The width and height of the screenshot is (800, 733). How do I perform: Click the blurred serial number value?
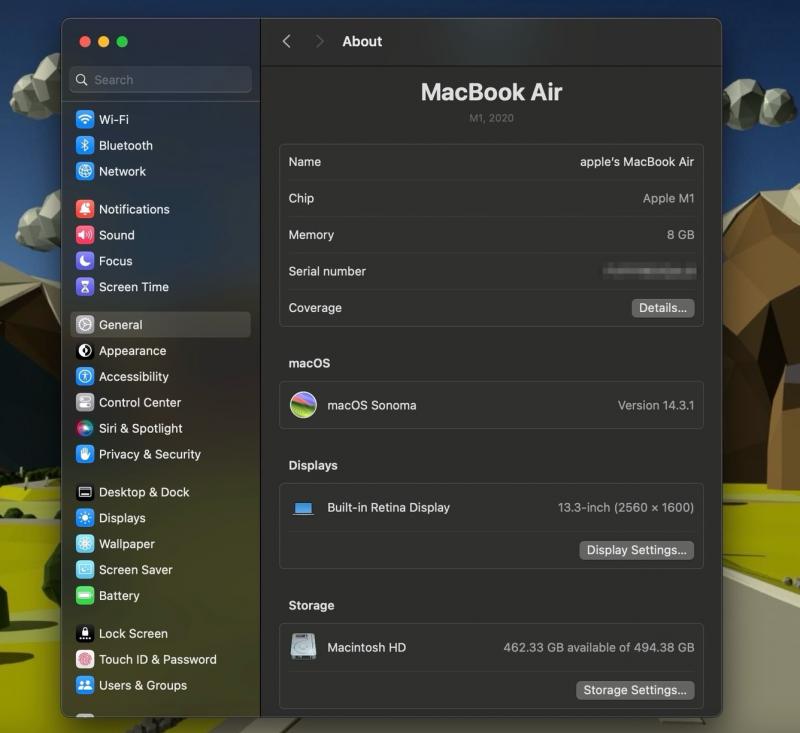pos(649,271)
